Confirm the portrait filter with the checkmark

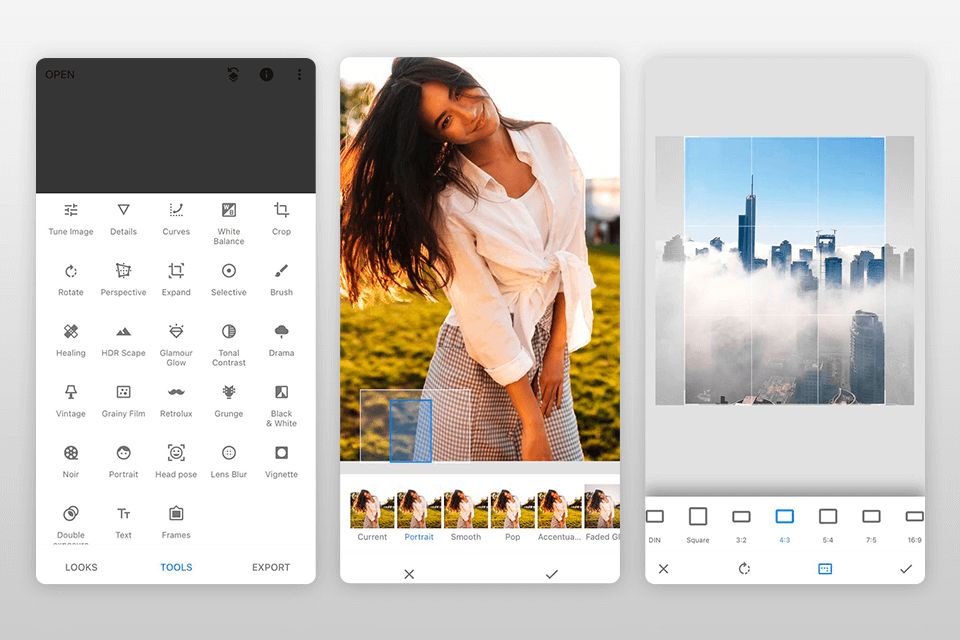[x=552, y=574]
